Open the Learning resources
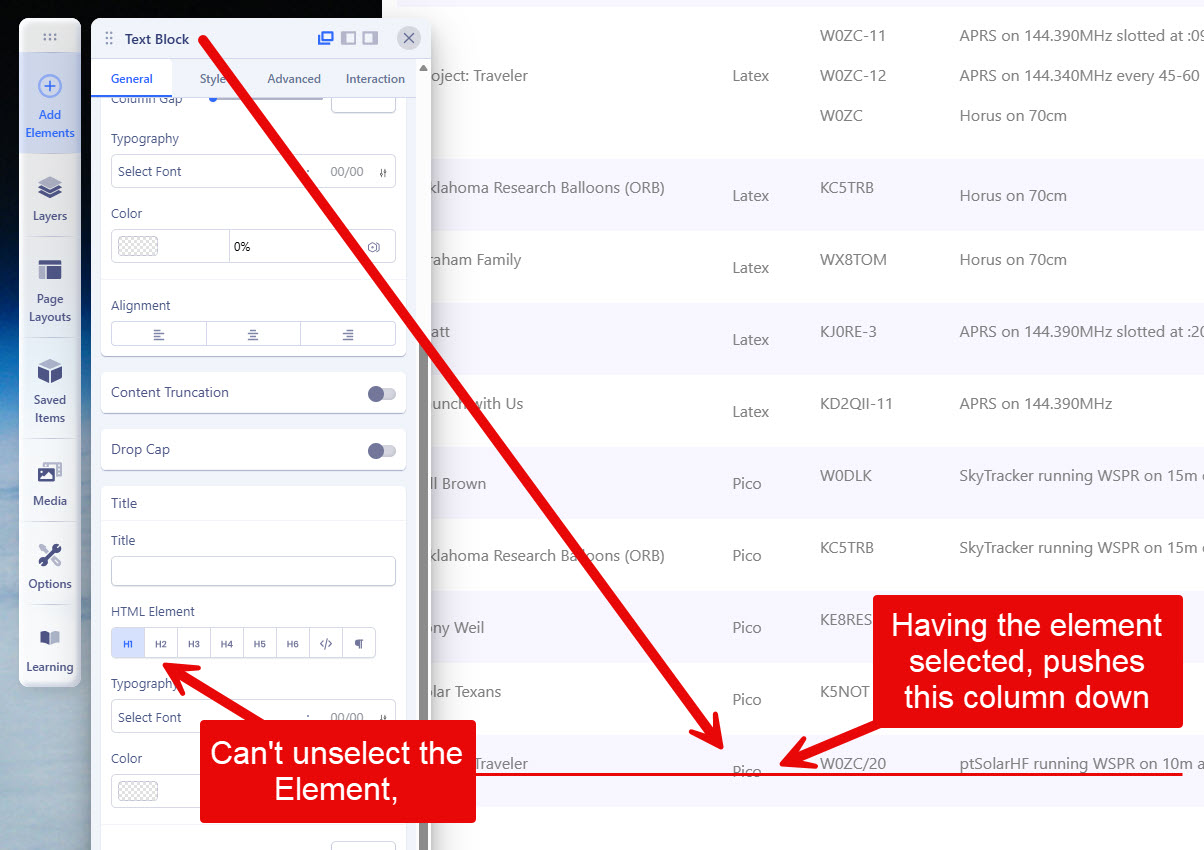The width and height of the screenshot is (1204, 850). (x=50, y=650)
